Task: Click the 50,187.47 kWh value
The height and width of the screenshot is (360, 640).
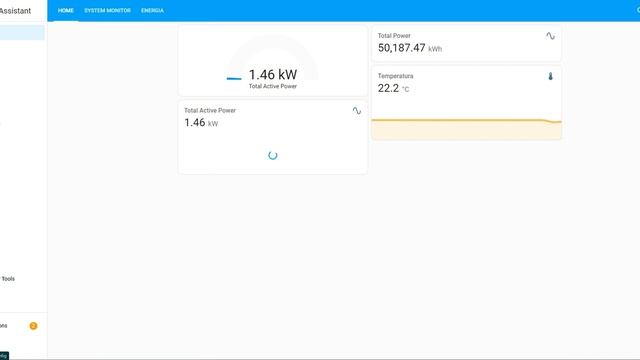Action: coord(409,48)
